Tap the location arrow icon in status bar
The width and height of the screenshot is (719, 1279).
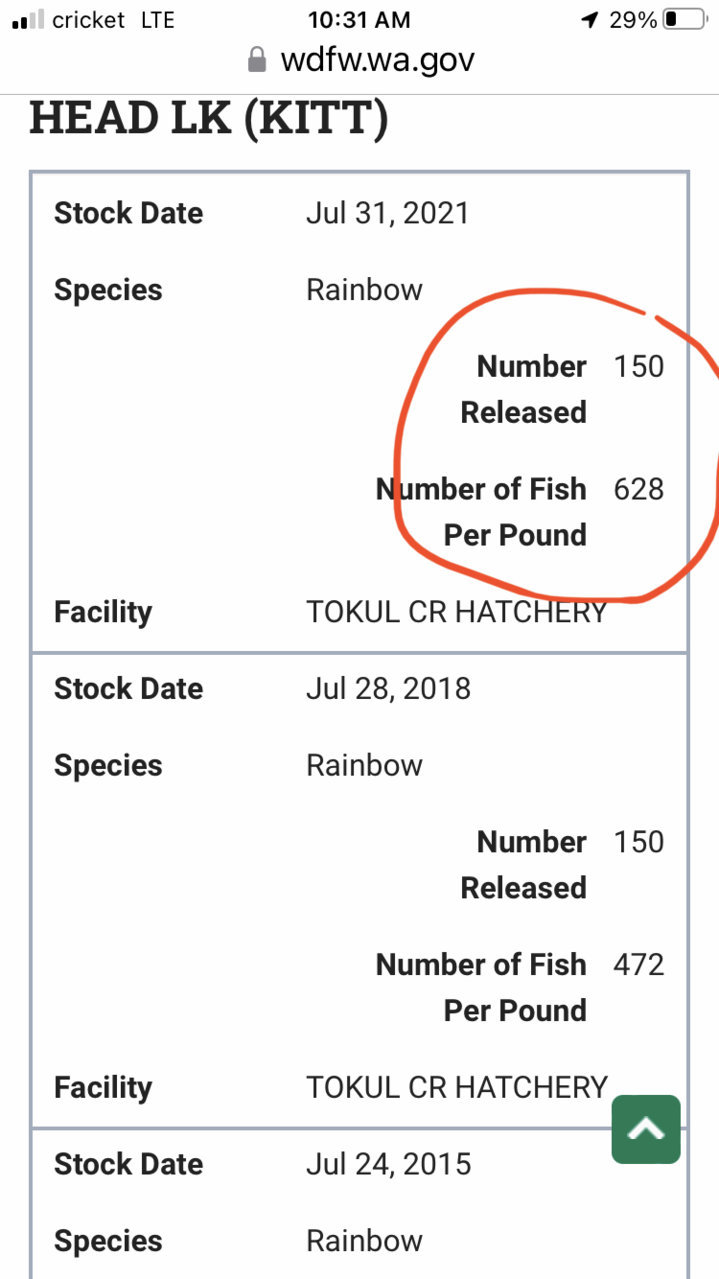pyautogui.click(x=590, y=20)
